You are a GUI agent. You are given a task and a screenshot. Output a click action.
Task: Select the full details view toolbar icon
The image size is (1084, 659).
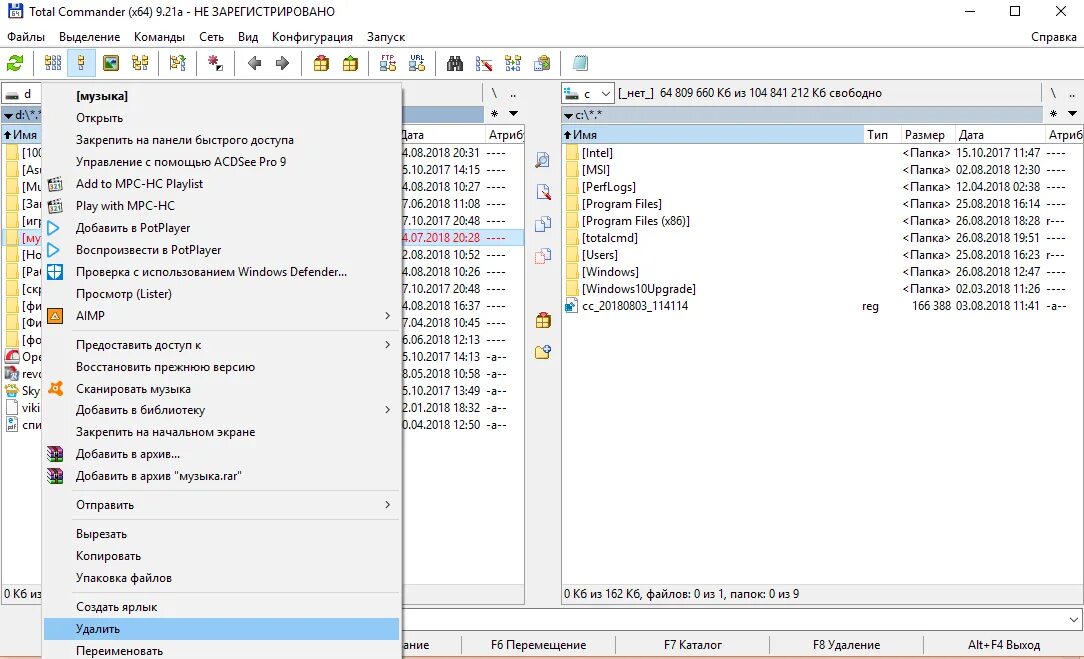(82, 64)
